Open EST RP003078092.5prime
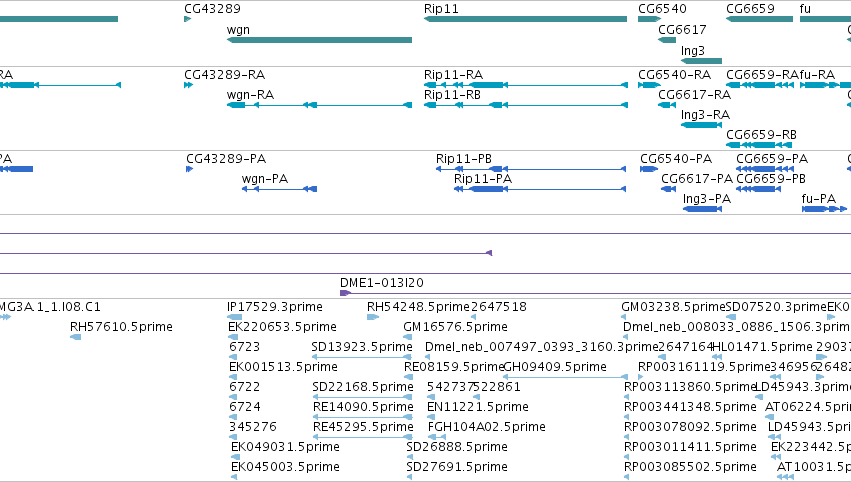The image size is (851, 482). 627,437
